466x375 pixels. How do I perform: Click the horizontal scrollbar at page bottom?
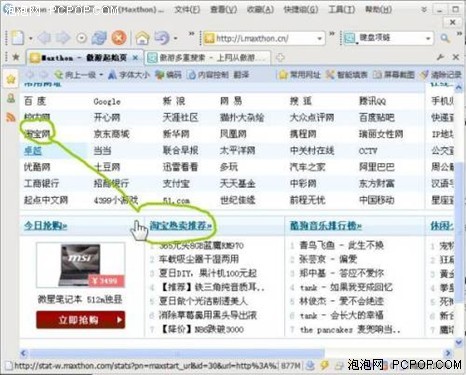click(x=177, y=353)
